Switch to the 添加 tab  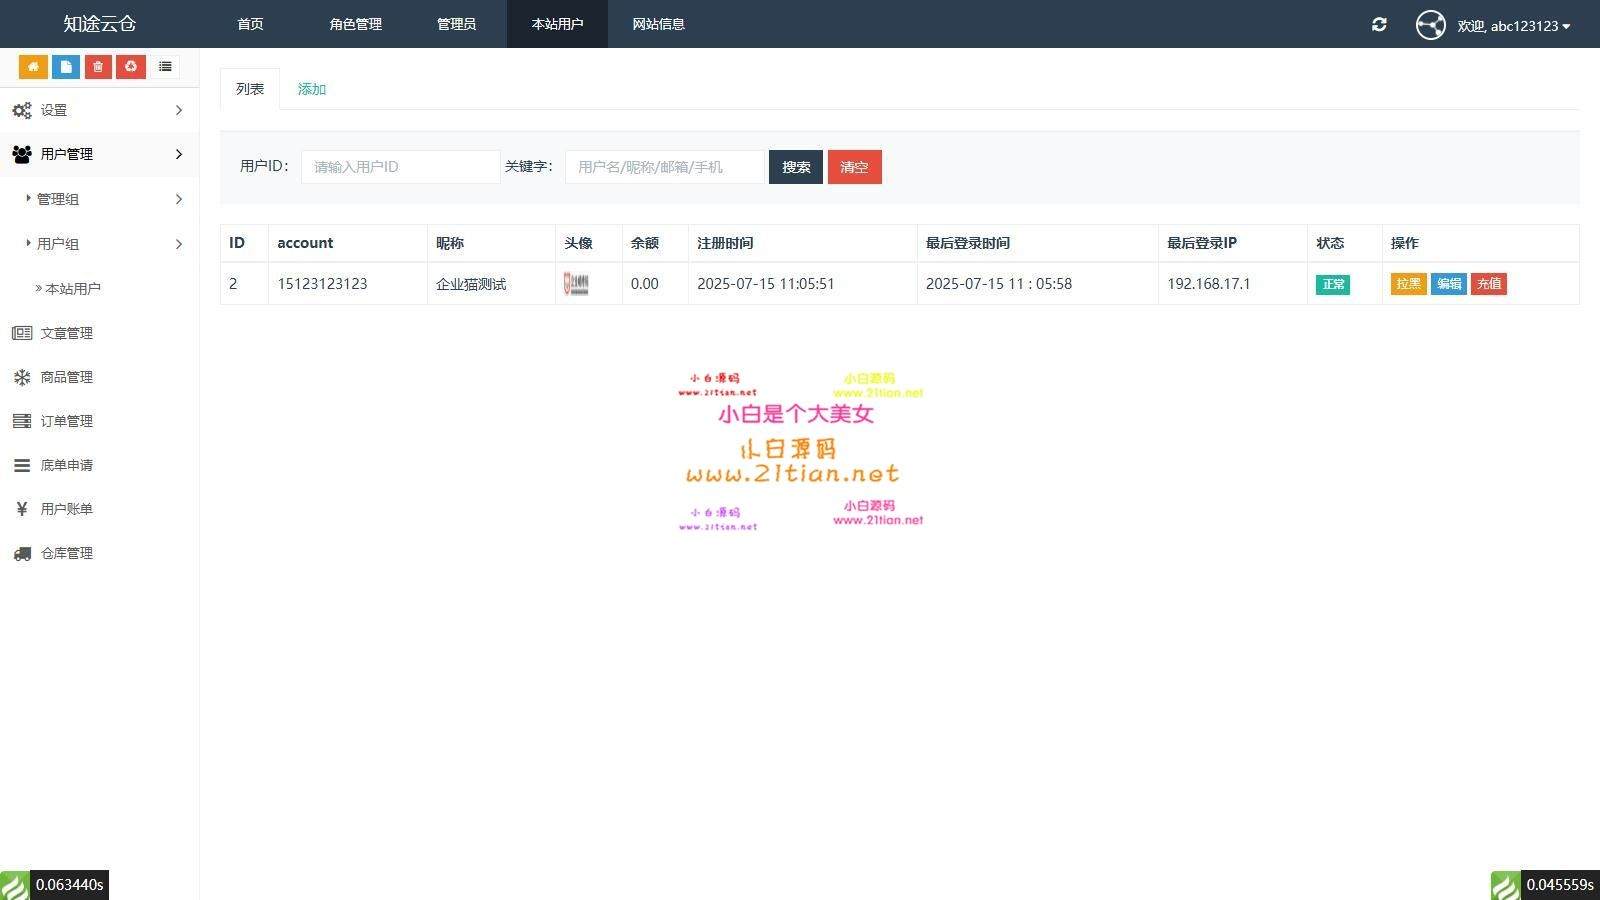click(x=311, y=88)
